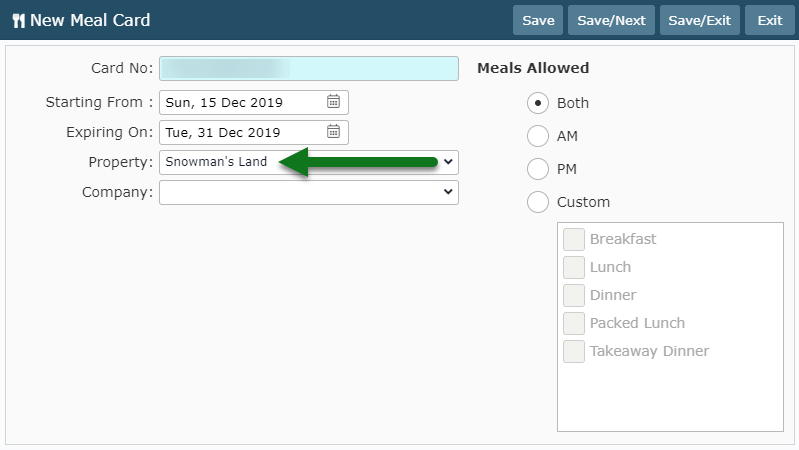Tick the Breakfast checkbox

click(x=574, y=240)
